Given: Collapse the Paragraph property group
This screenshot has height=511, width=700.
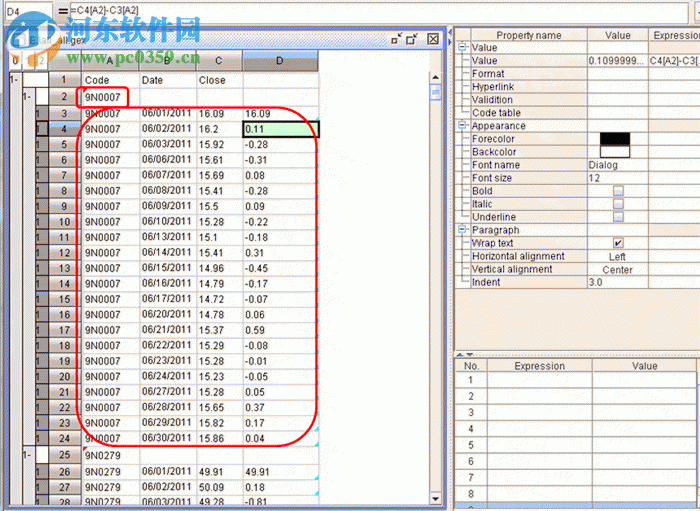Looking at the screenshot, I should pyautogui.click(x=463, y=230).
